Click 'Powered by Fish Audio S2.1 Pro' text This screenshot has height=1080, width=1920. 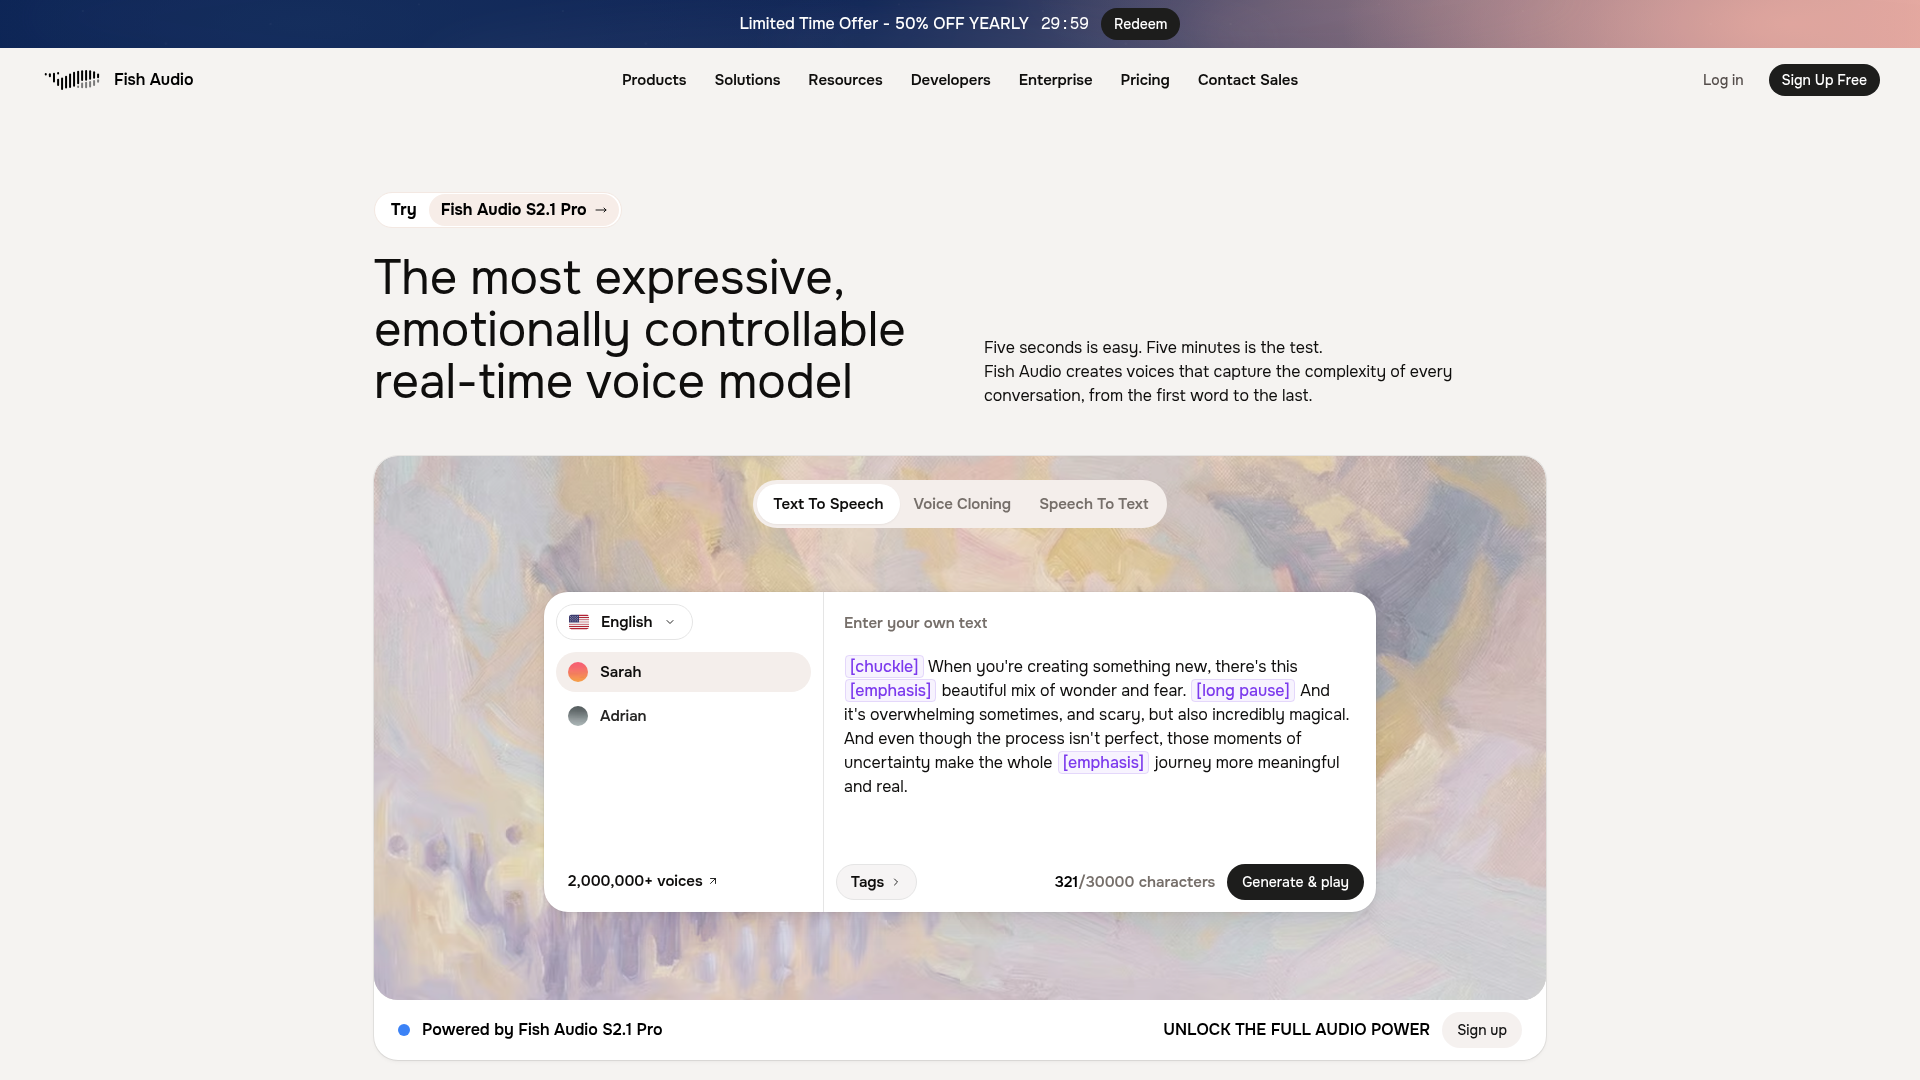click(x=542, y=1030)
